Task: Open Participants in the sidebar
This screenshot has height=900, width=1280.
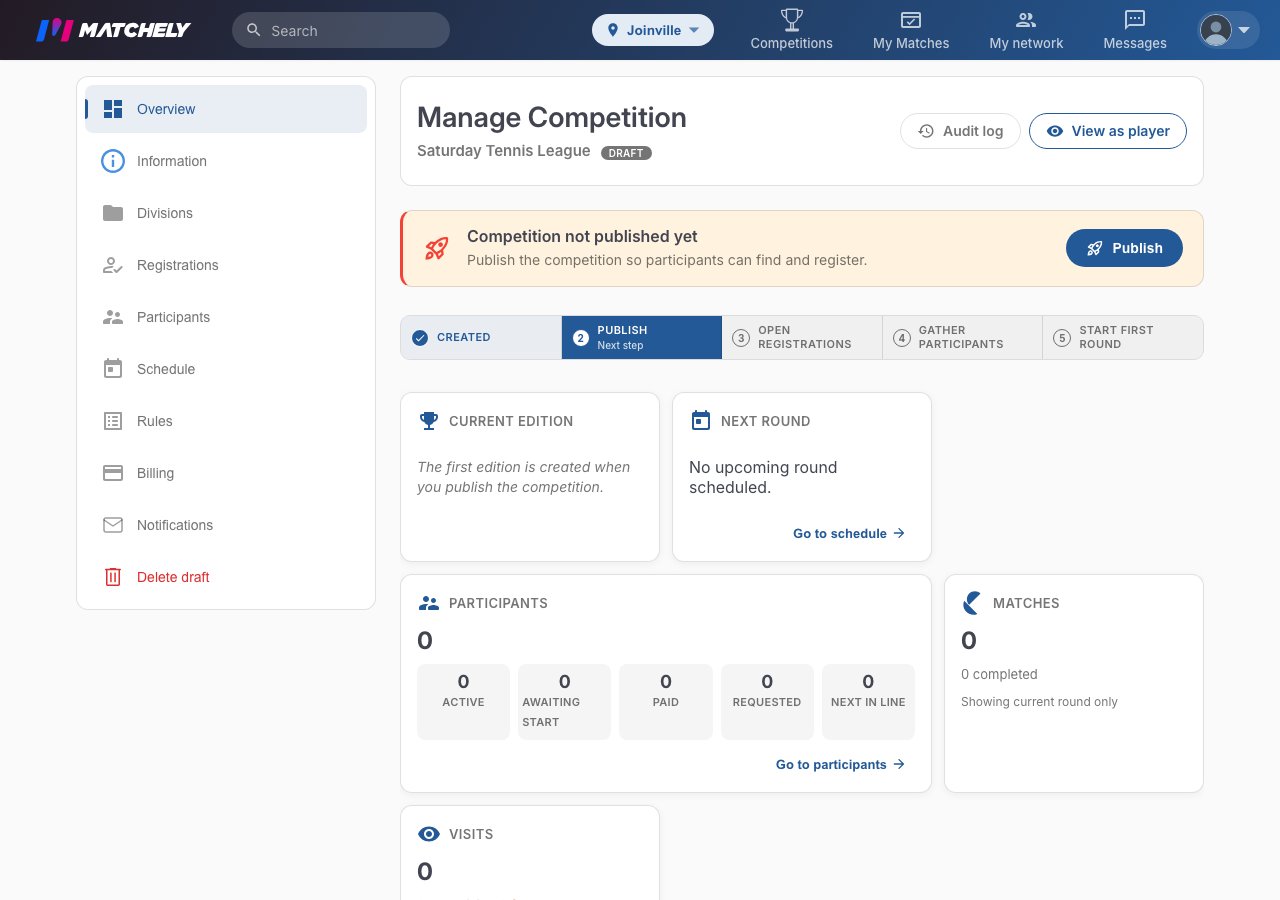Action: point(226,317)
